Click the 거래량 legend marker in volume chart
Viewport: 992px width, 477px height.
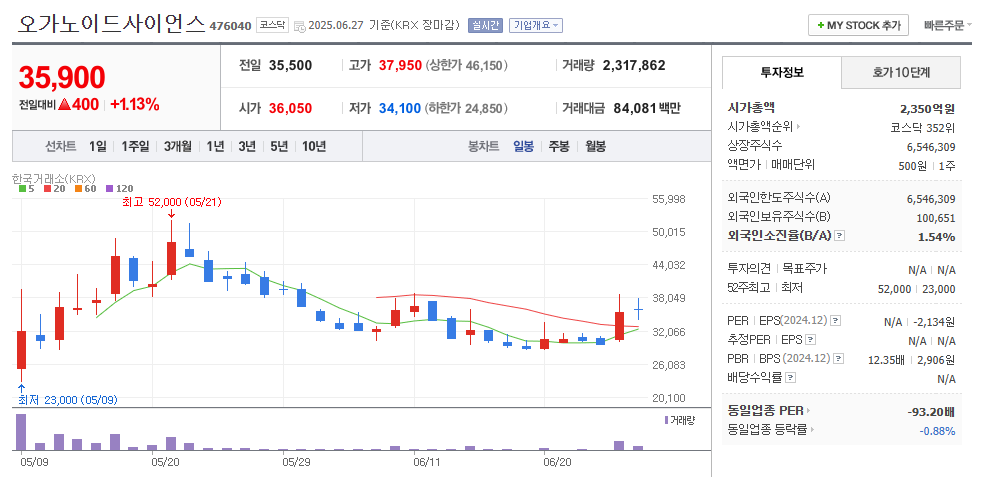click(x=667, y=420)
